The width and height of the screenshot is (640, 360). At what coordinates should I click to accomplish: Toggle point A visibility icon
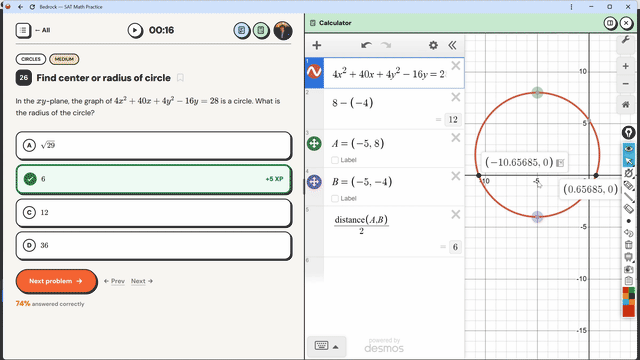click(314, 143)
